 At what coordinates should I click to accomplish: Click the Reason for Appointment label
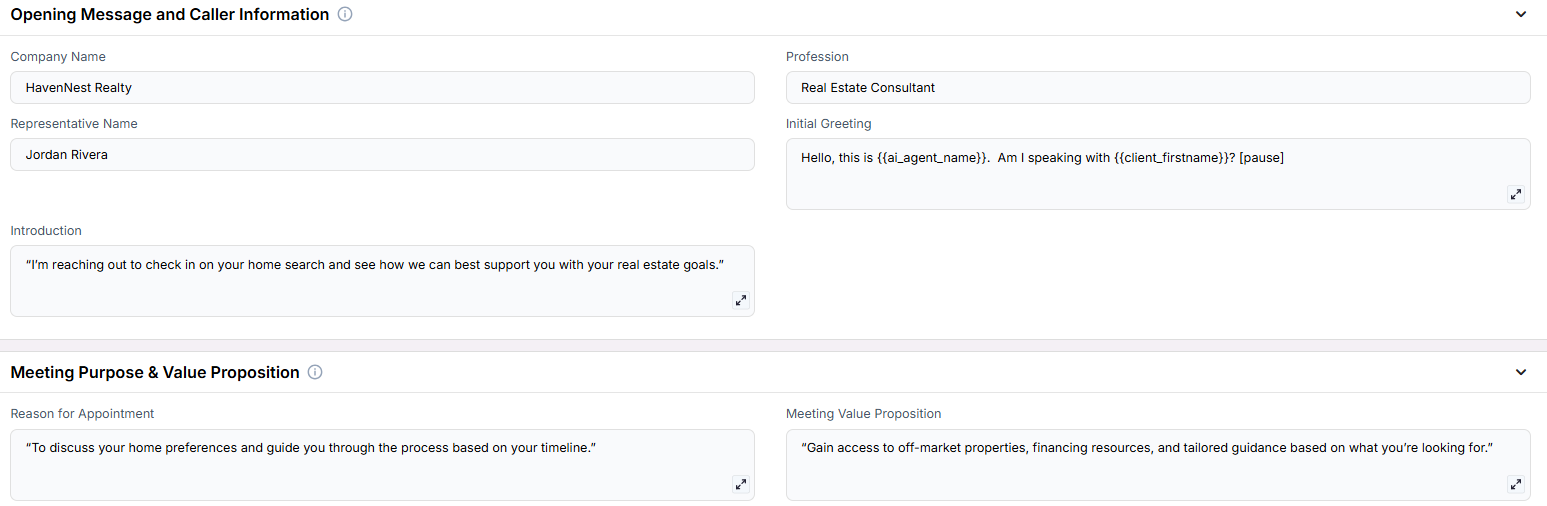pyautogui.click(x=82, y=414)
